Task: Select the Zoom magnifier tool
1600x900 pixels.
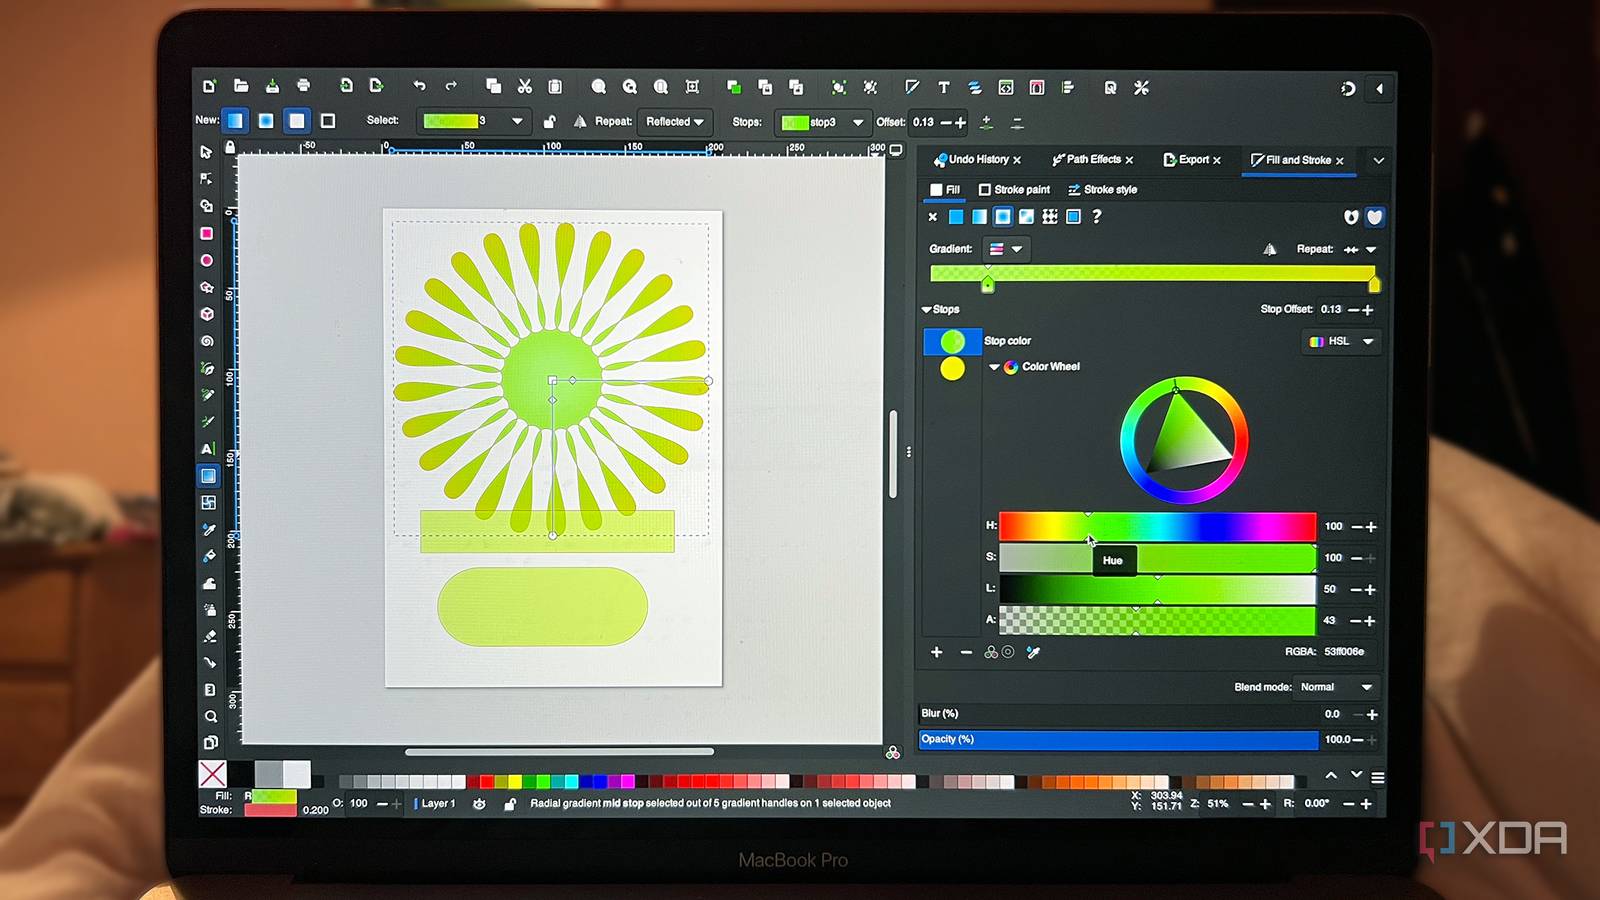Action: point(207,716)
